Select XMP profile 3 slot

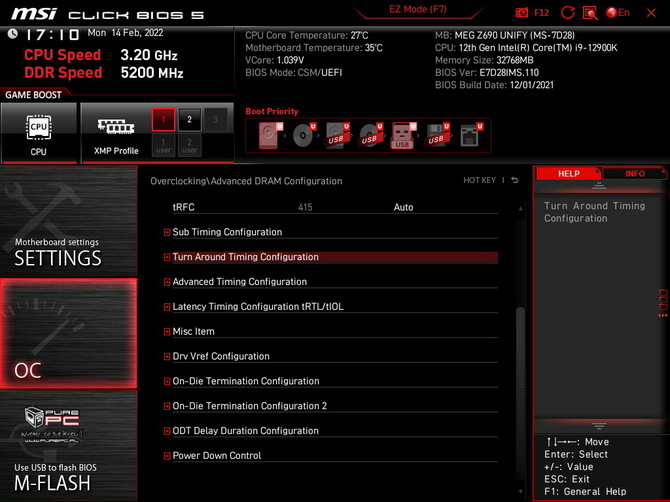(215, 120)
